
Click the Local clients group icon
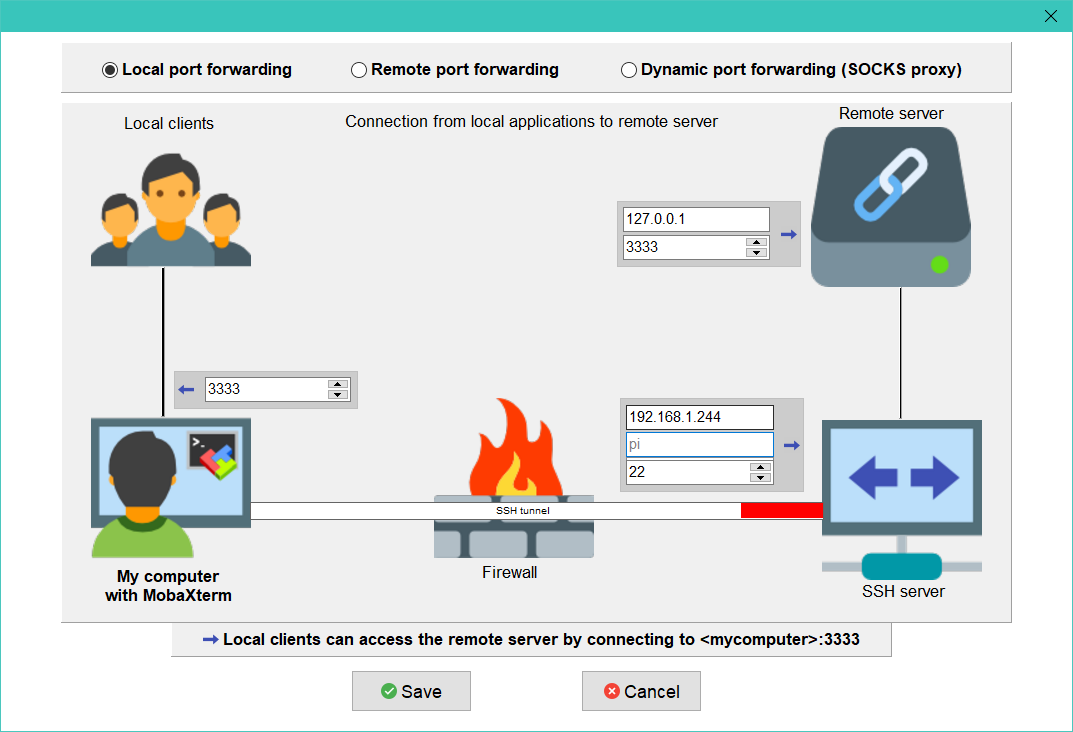click(170, 210)
